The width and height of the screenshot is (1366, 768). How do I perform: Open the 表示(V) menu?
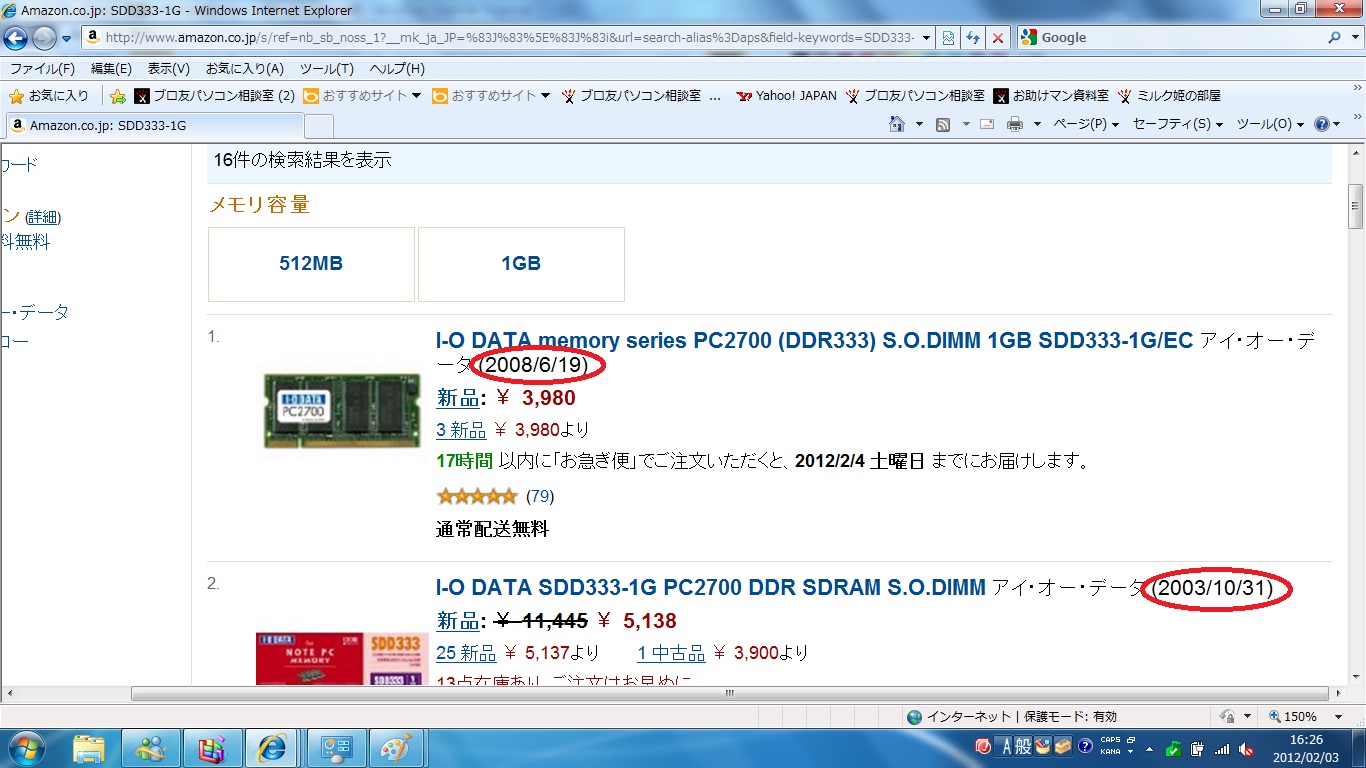[x=168, y=69]
